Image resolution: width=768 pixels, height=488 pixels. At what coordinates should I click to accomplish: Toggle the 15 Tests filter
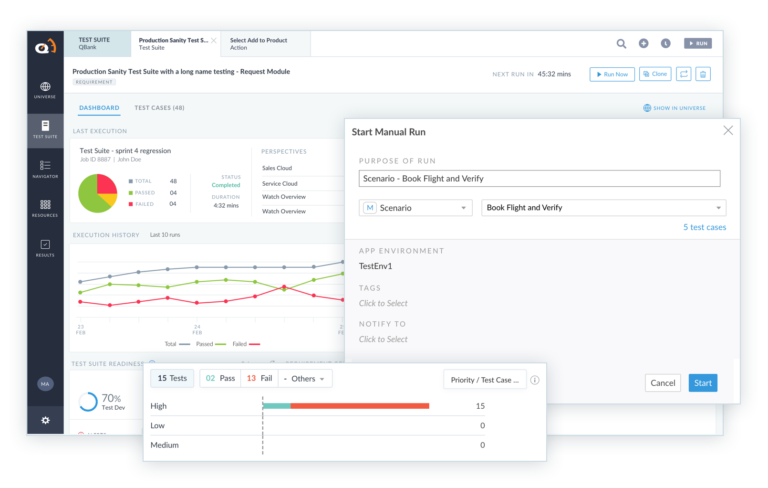(173, 379)
